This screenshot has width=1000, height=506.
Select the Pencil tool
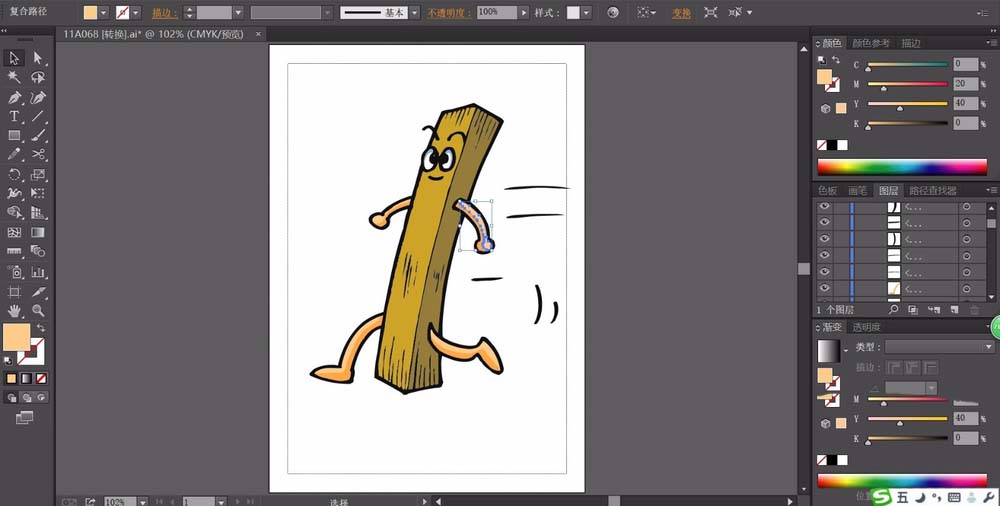[x=14, y=154]
